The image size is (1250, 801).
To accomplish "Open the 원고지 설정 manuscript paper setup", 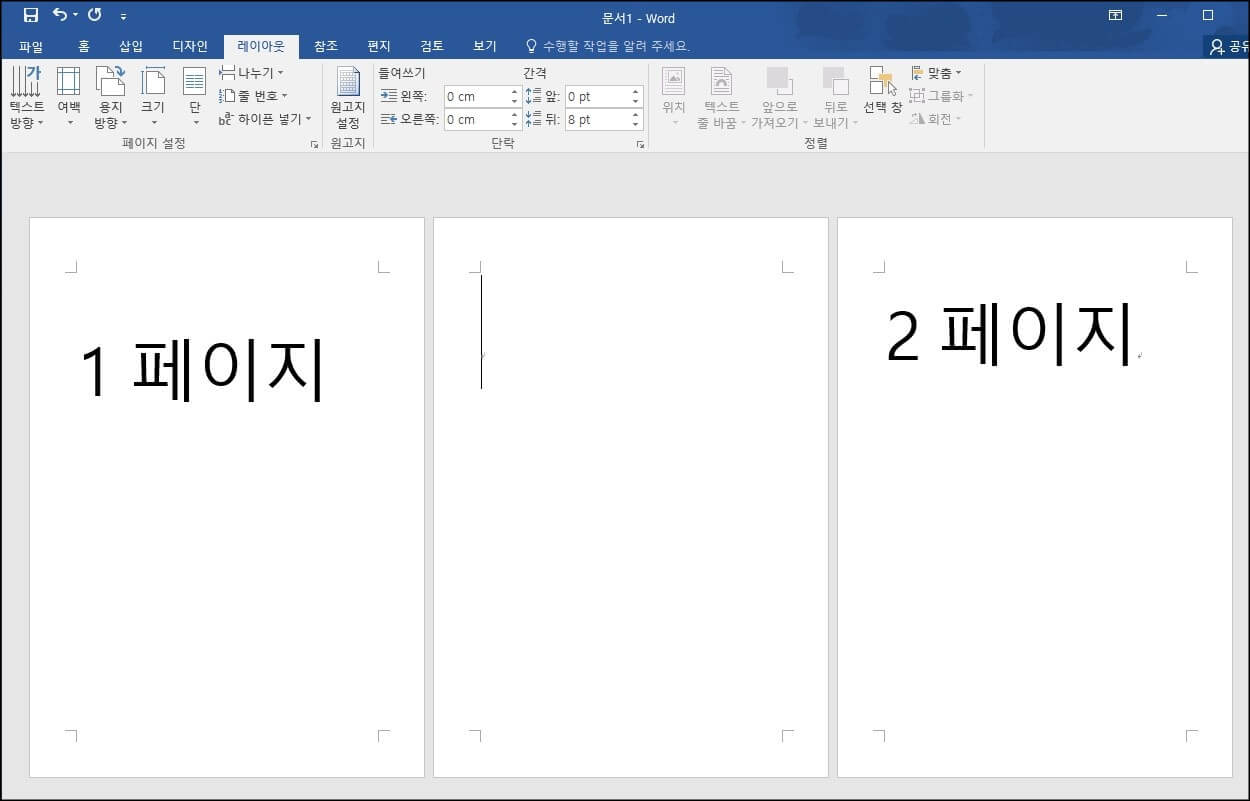I will 347,97.
